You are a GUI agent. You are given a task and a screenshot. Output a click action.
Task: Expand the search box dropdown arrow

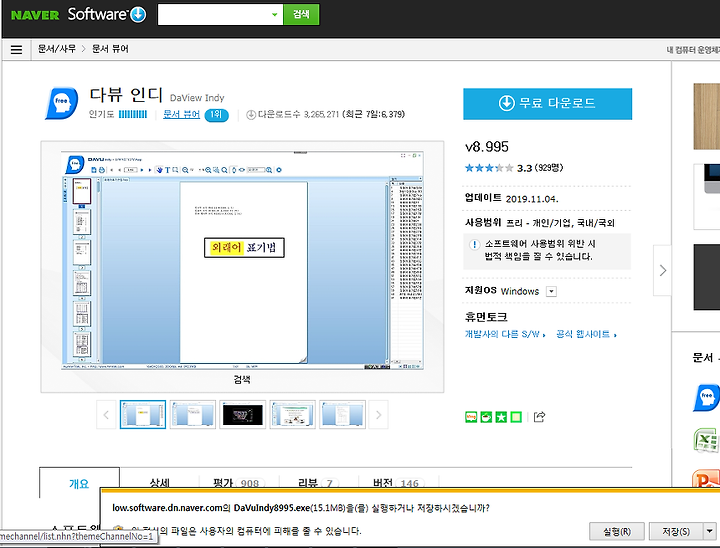(275, 15)
